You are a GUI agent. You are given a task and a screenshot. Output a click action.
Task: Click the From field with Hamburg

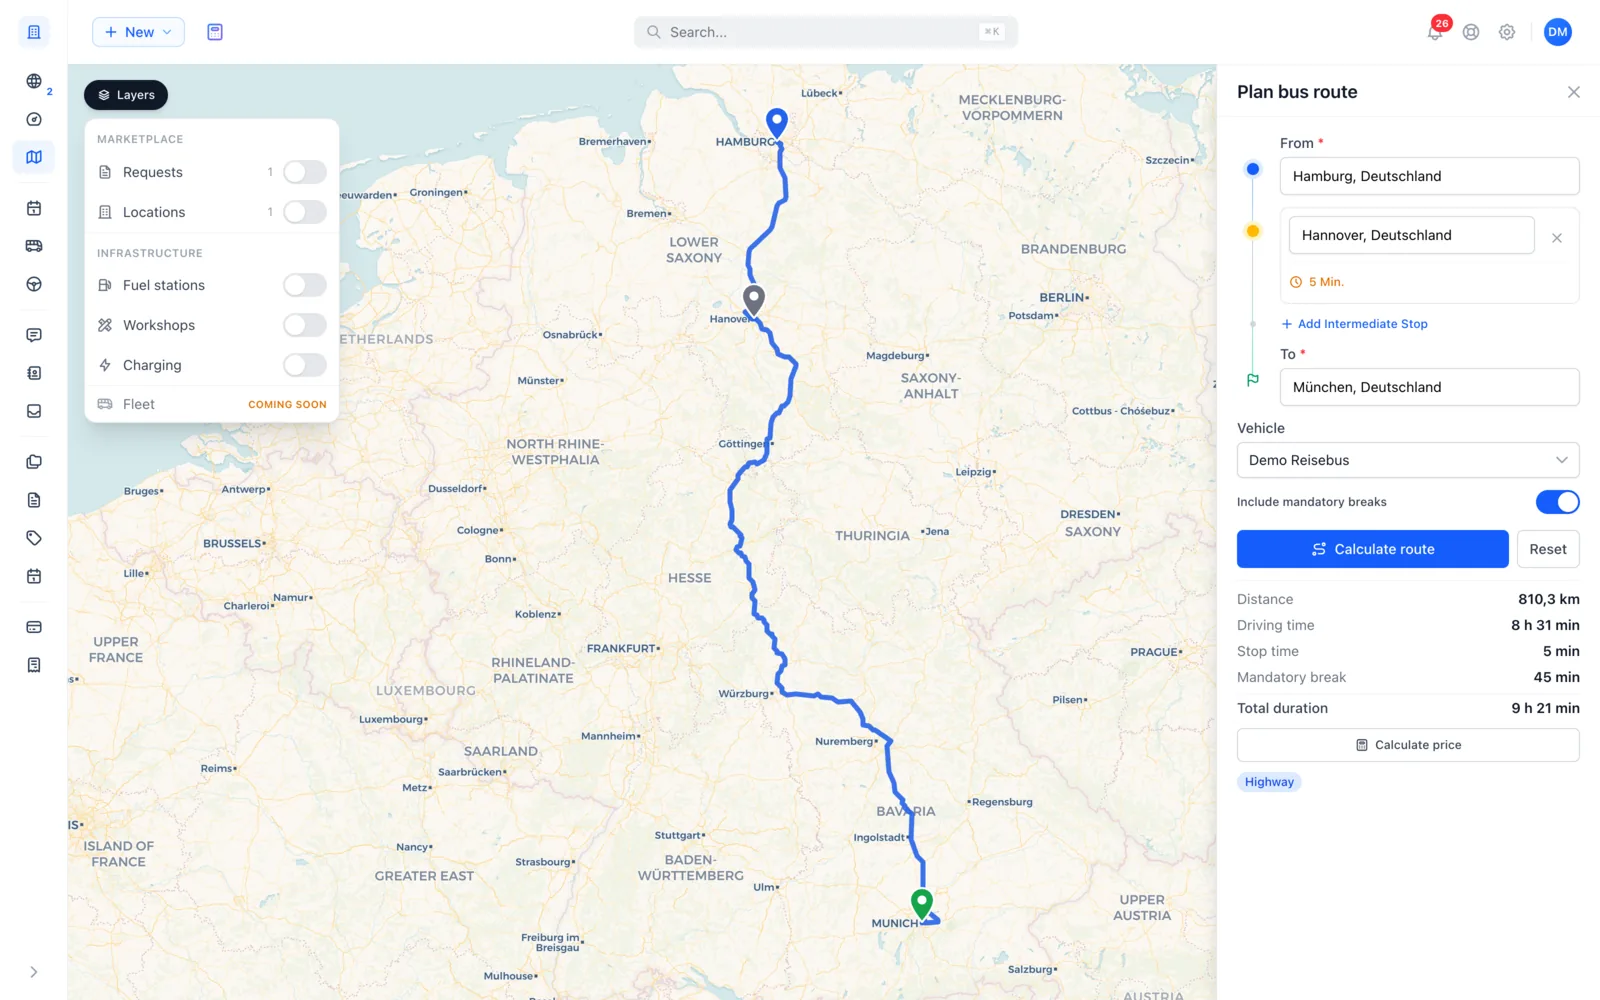point(1429,176)
